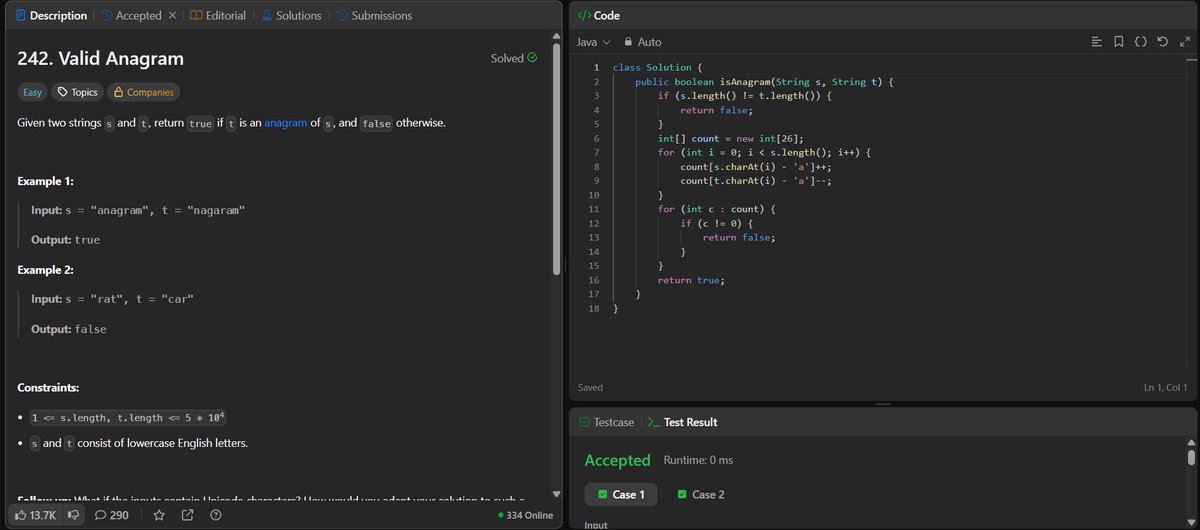1200x530 pixels.
Task: Click the Solved status indicator
Action: (x=514, y=58)
